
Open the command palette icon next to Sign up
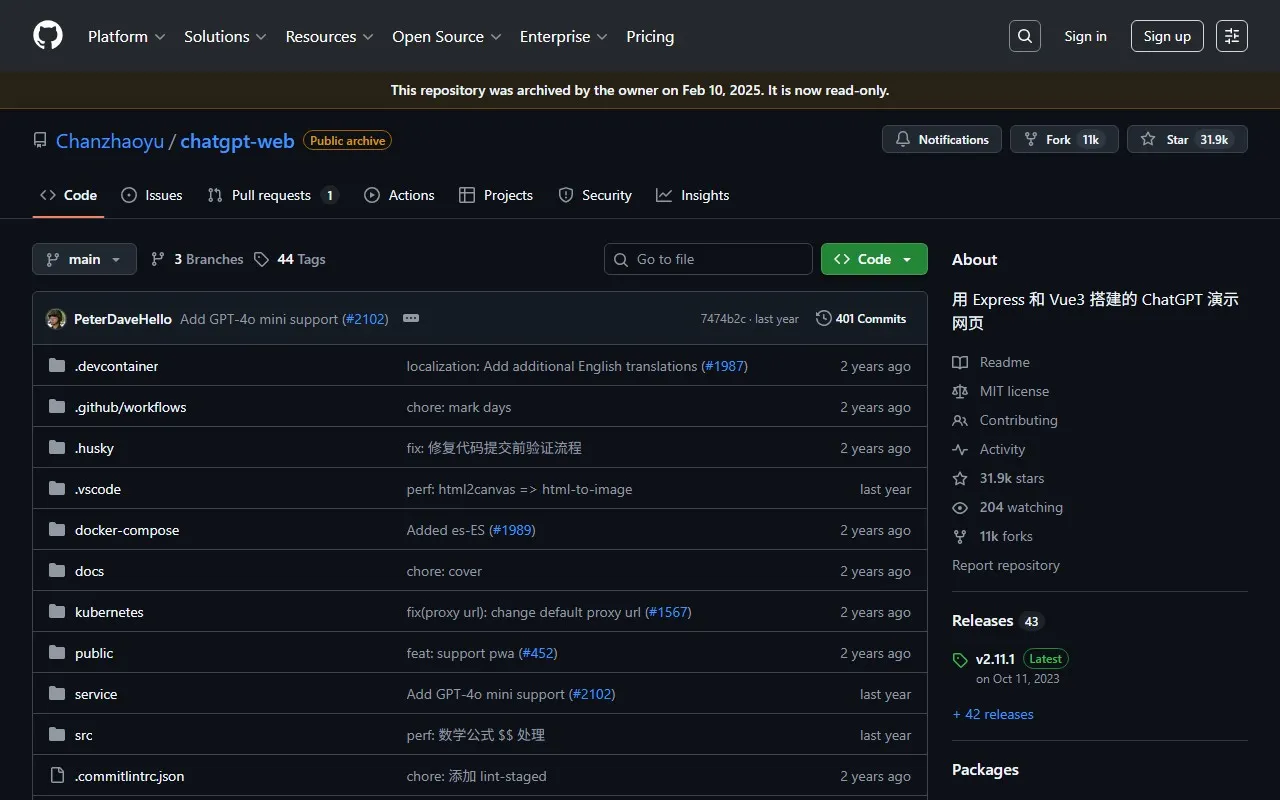pyautogui.click(x=1231, y=36)
